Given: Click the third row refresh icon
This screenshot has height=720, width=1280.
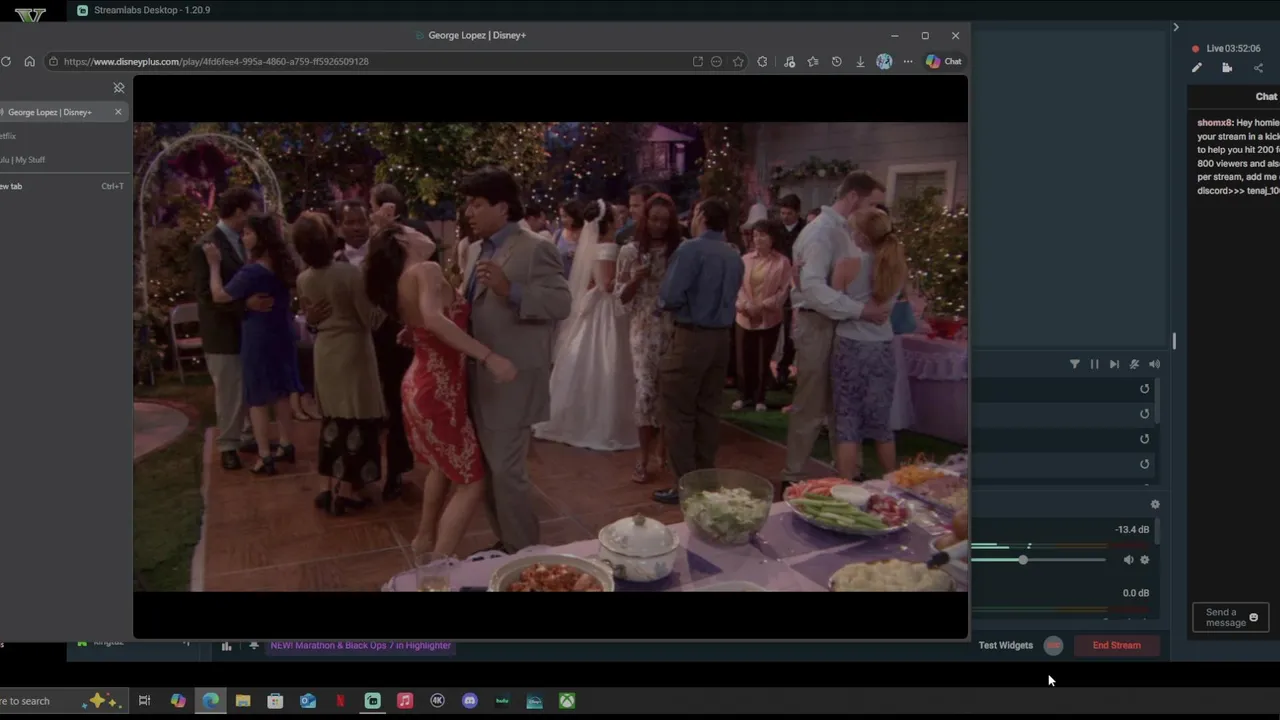Looking at the screenshot, I should [x=1145, y=439].
